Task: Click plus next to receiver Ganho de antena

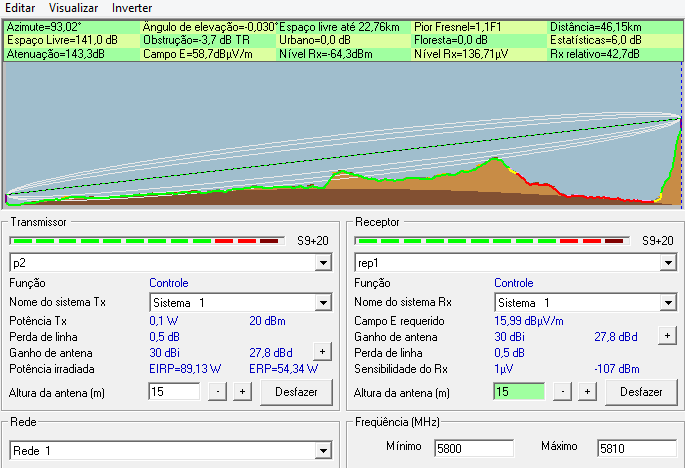Action: point(667,336)
